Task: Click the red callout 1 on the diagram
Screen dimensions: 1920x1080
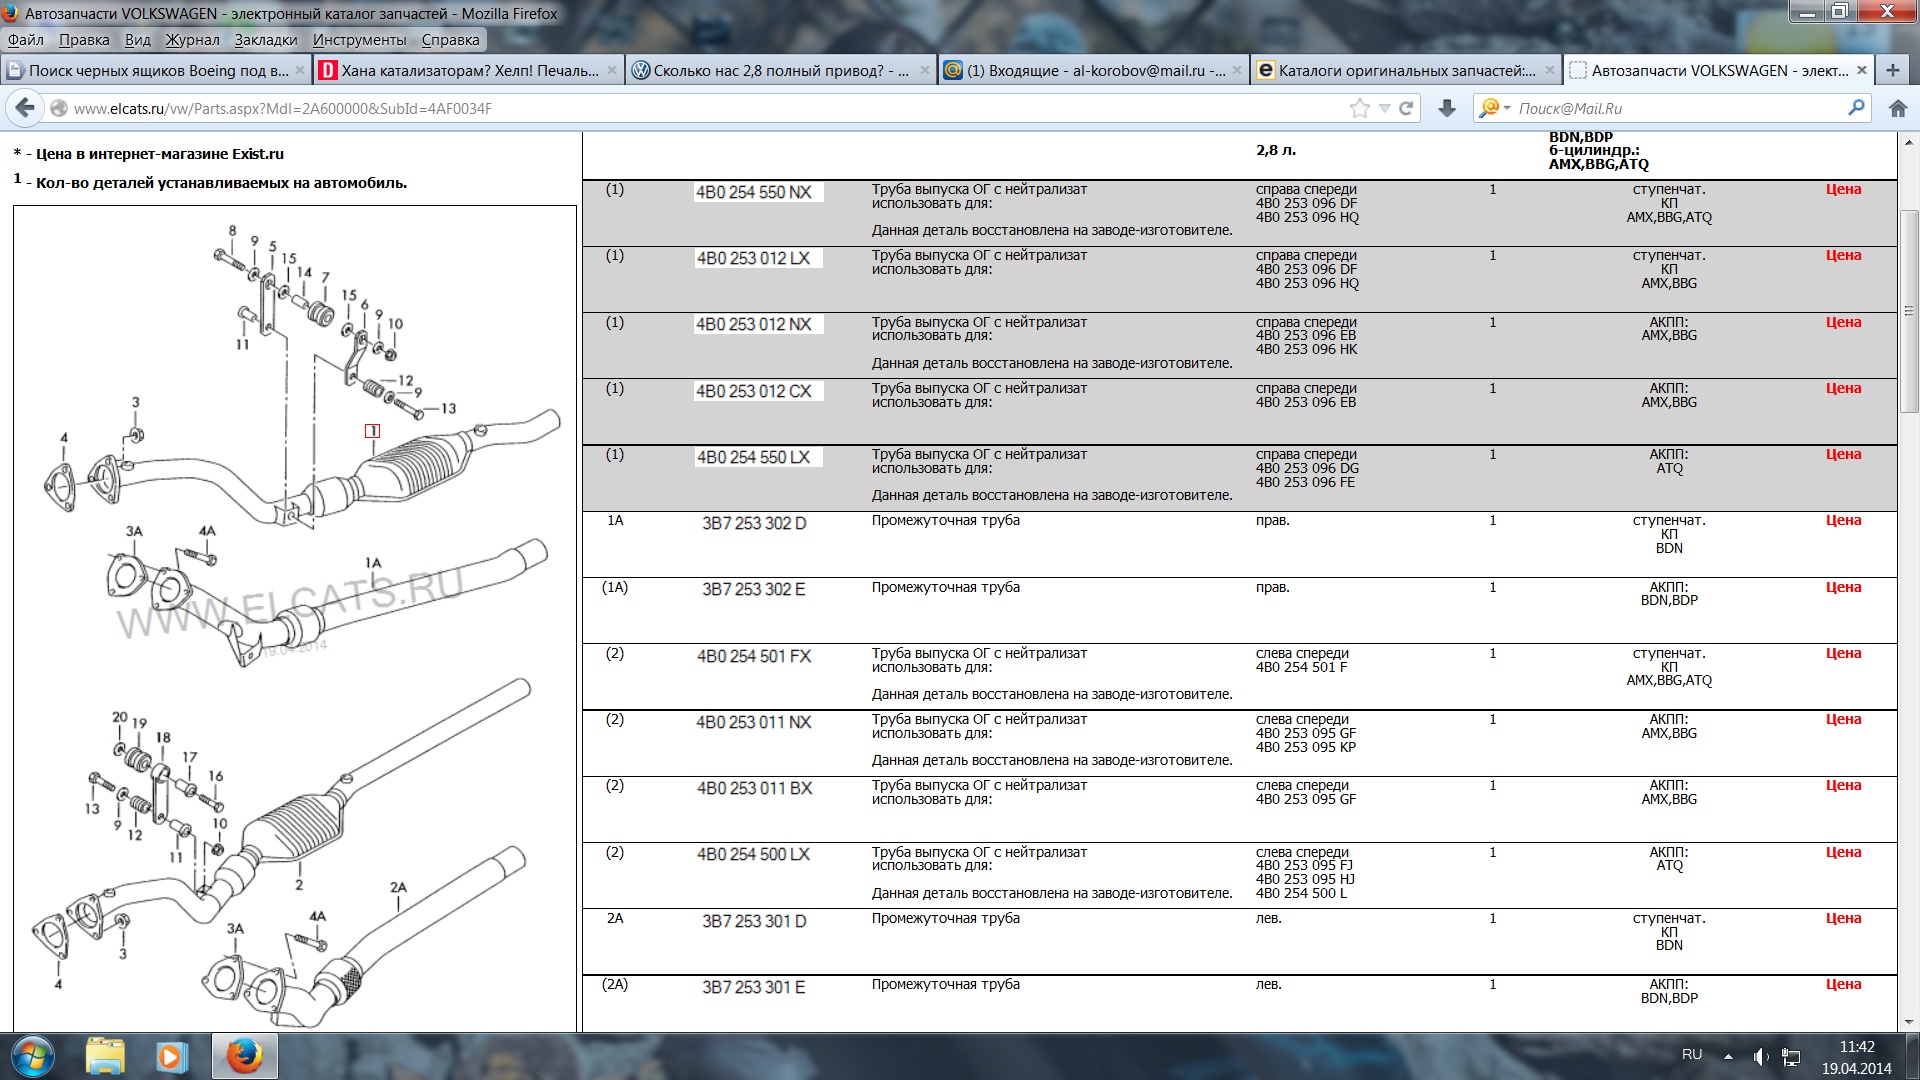Action: coord(372,431)
